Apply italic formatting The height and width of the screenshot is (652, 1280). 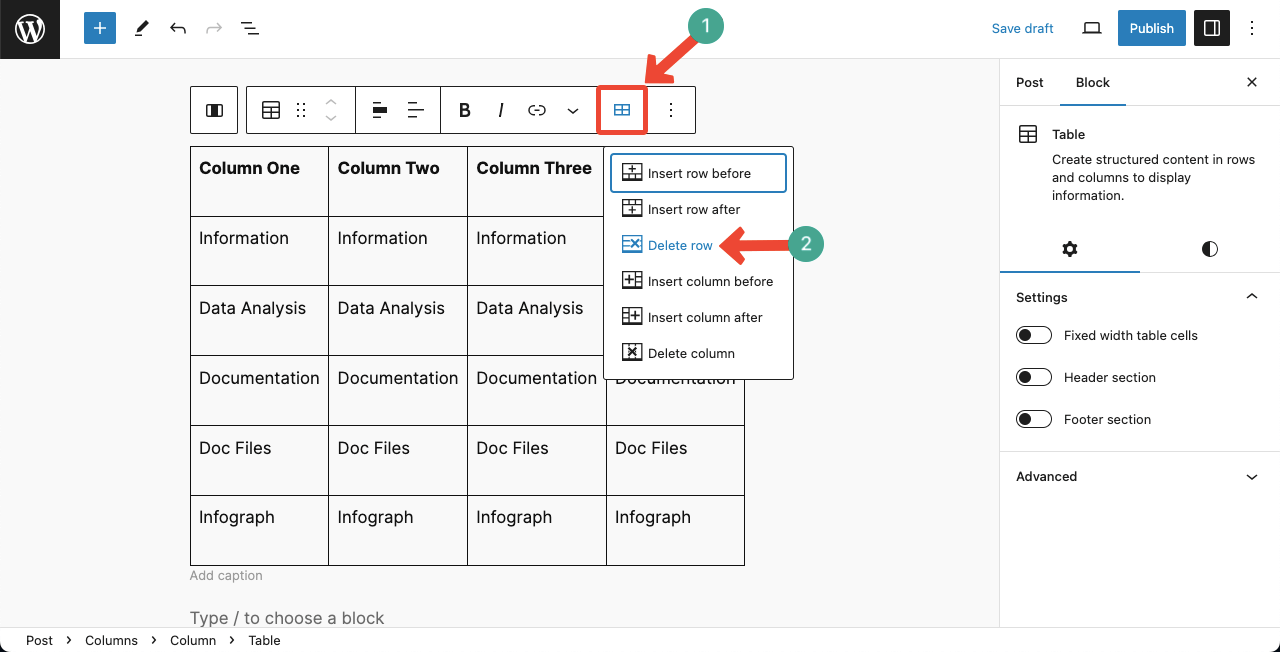click(x=500, y=110)
